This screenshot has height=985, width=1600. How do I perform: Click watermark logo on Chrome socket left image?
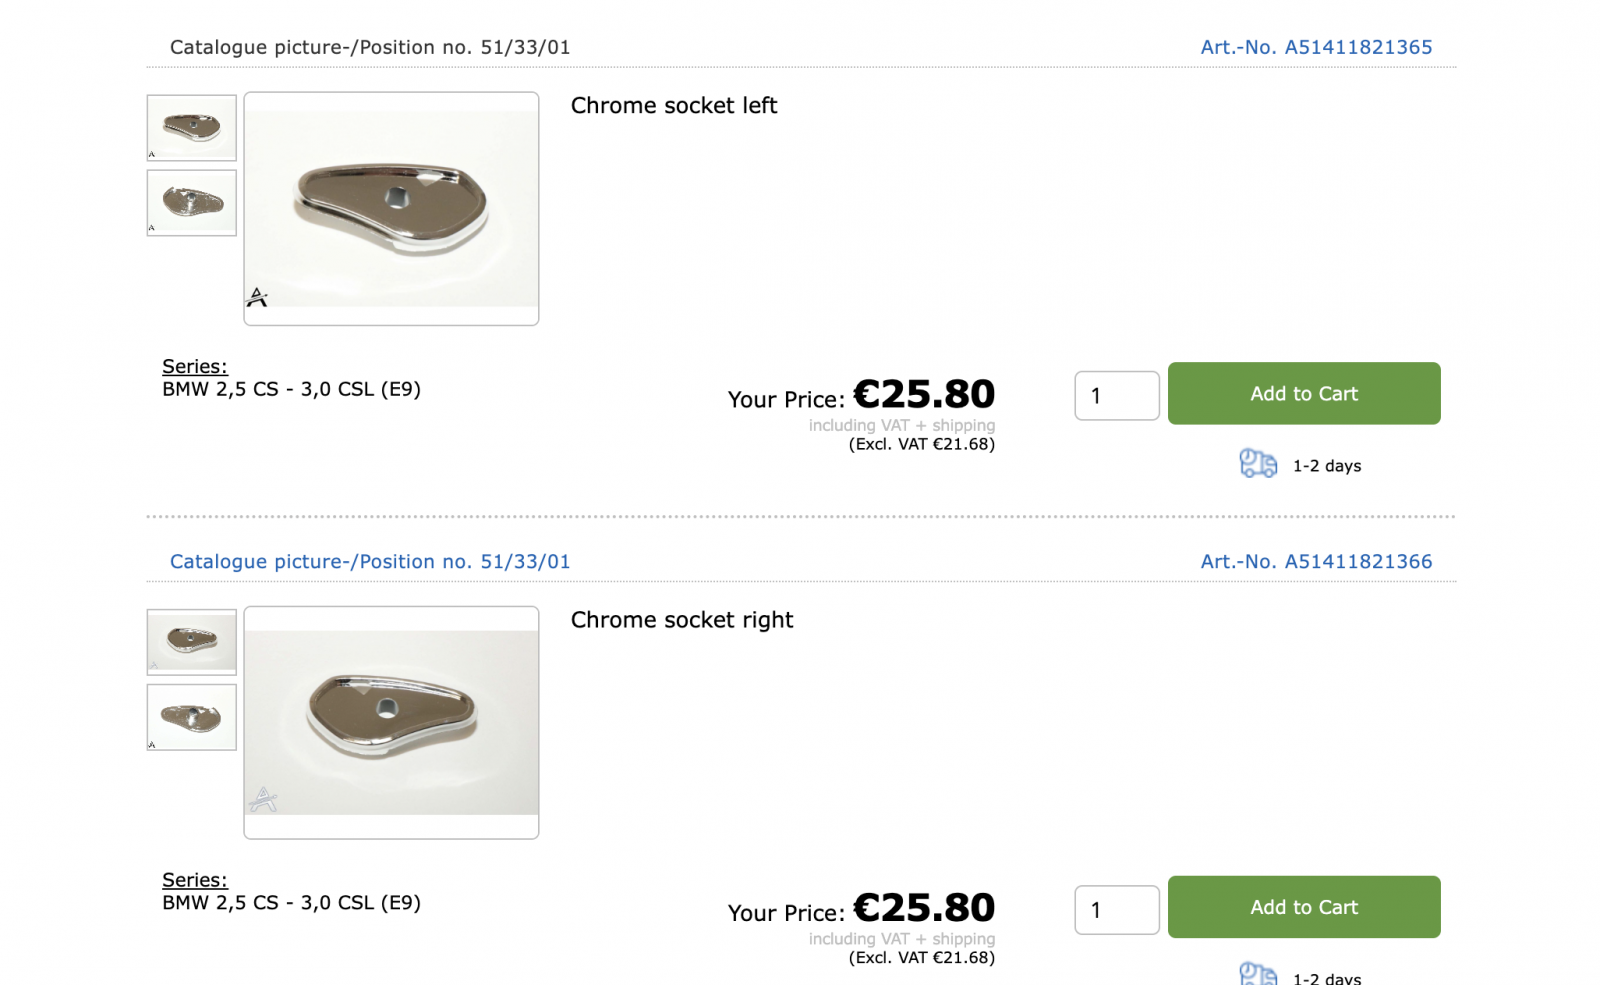coord(257,297)
